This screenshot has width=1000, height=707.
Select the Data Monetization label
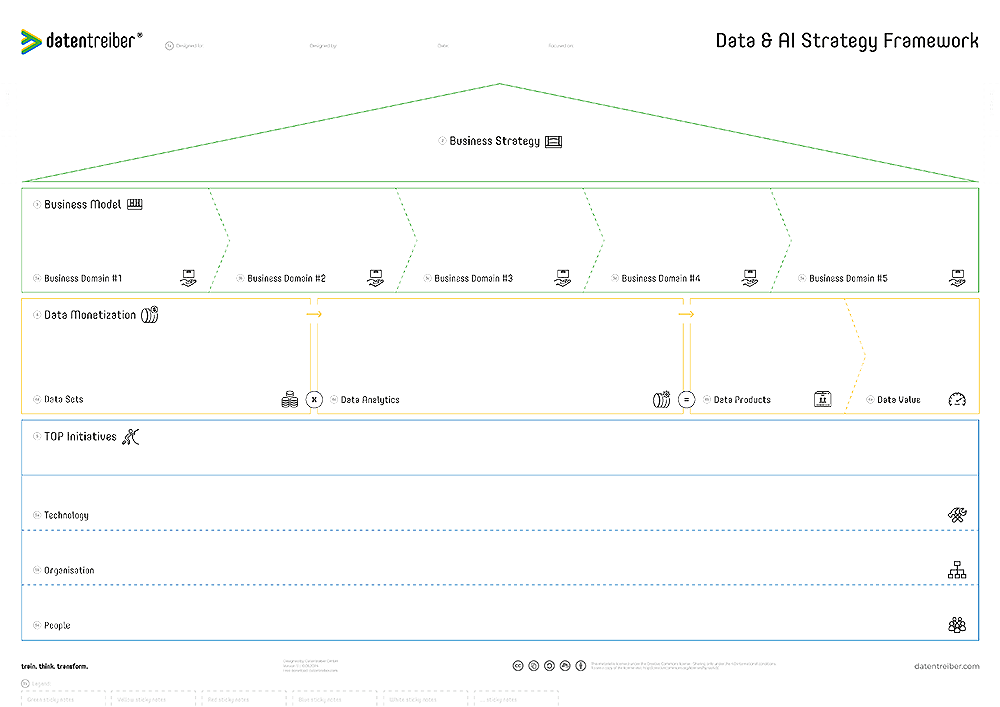(x=90, y=315)
